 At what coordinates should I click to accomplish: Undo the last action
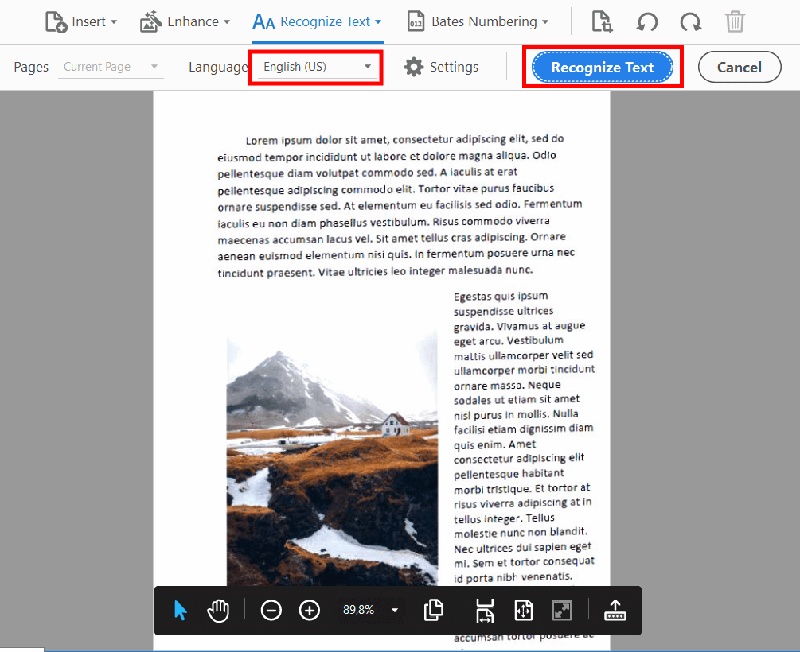point(645,21)
